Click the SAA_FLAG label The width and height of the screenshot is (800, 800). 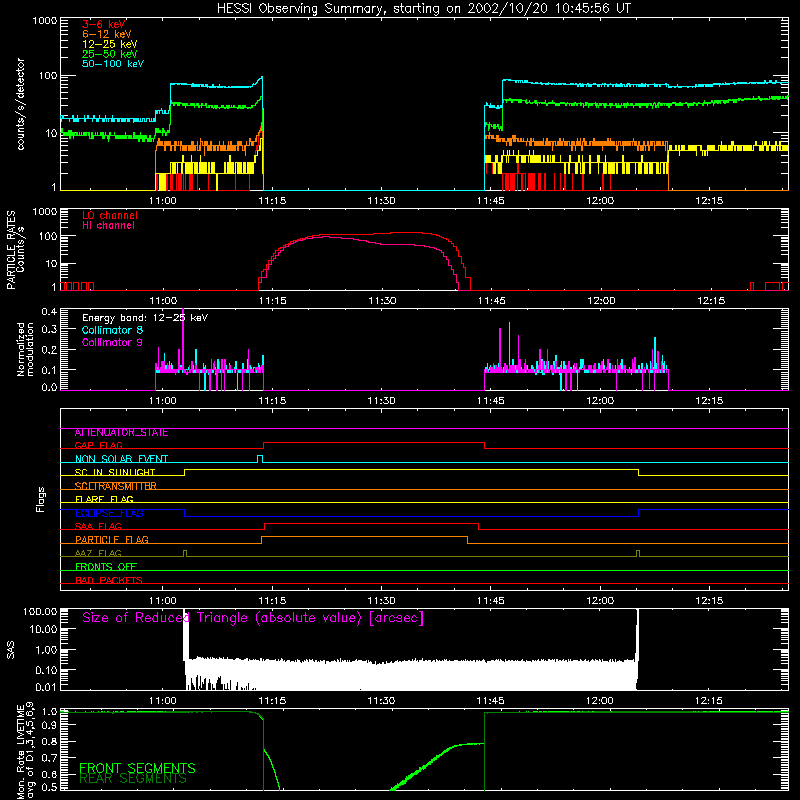pyautogui.click(x=98, y=526)
